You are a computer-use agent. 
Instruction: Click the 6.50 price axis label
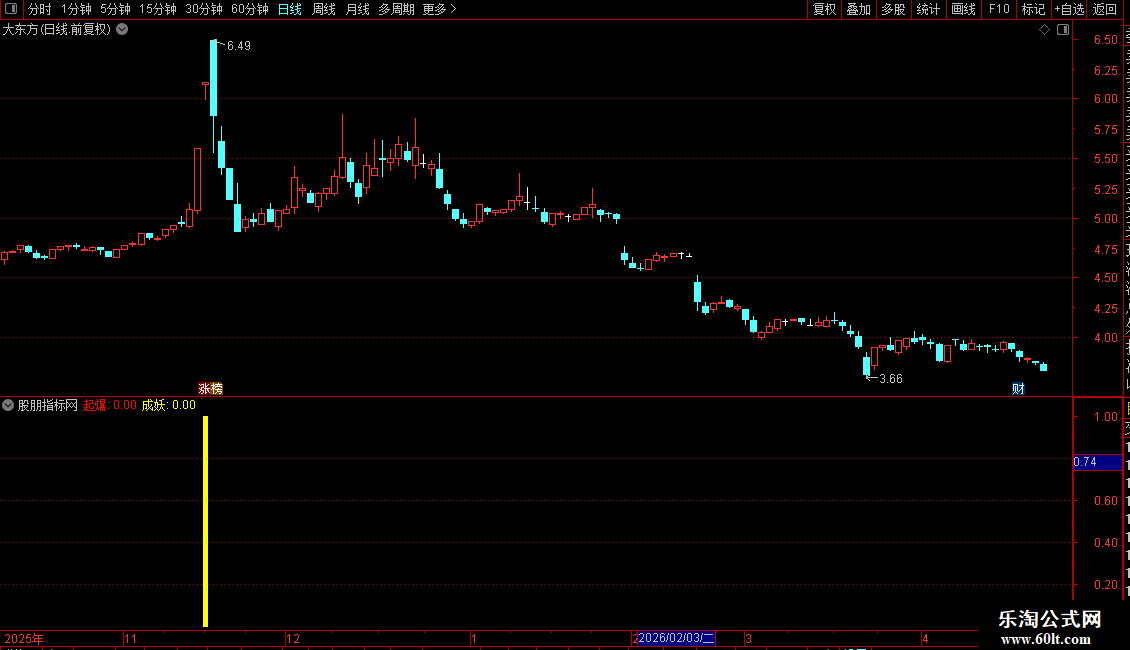[x=1105, y=40]
